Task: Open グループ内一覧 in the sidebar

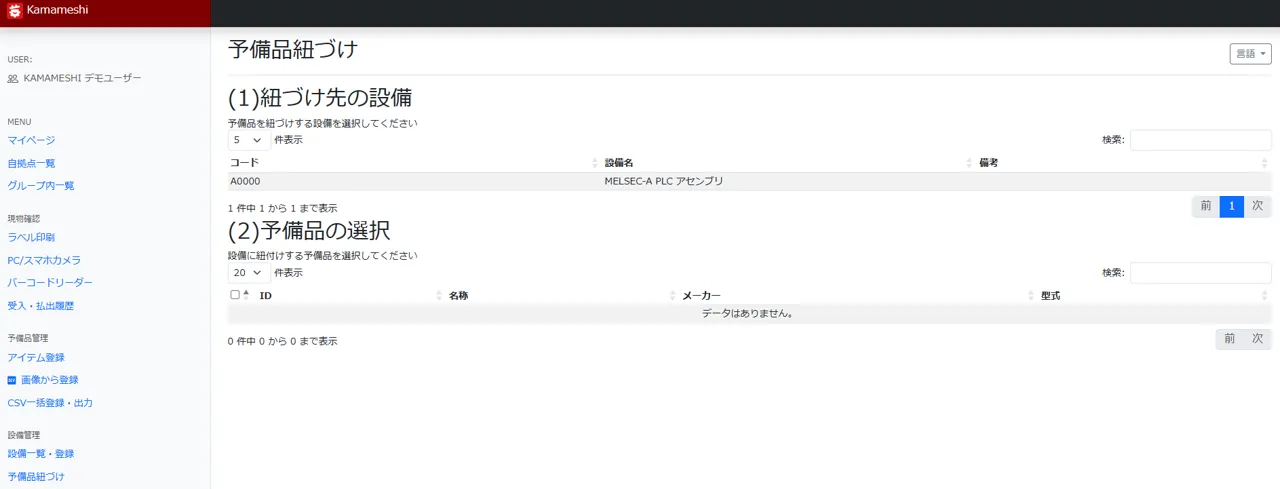Action: (x=41, y=185)
